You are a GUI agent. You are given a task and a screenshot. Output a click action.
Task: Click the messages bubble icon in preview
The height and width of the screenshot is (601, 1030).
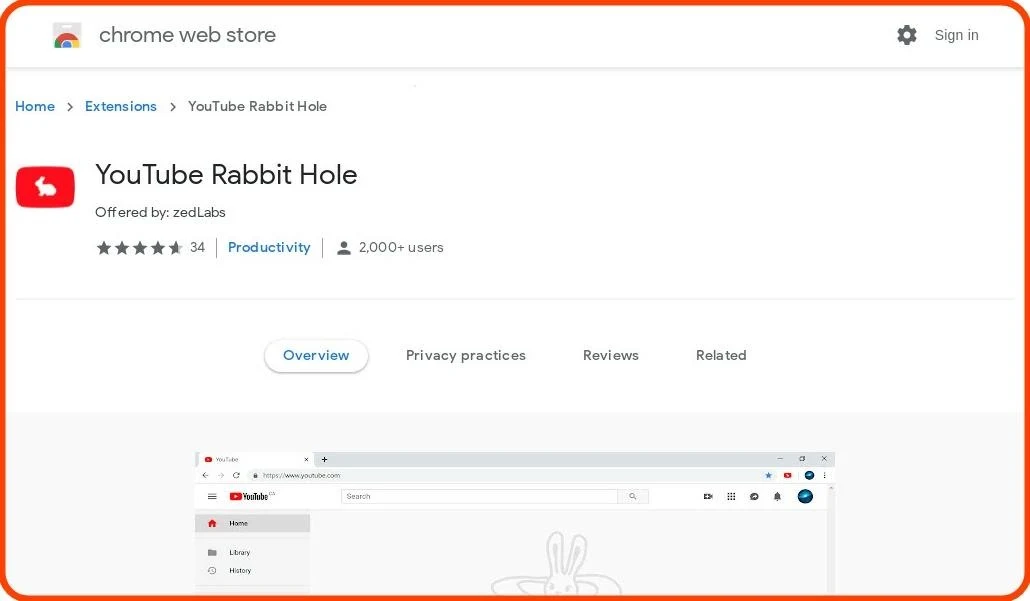(x=754, y=497)
